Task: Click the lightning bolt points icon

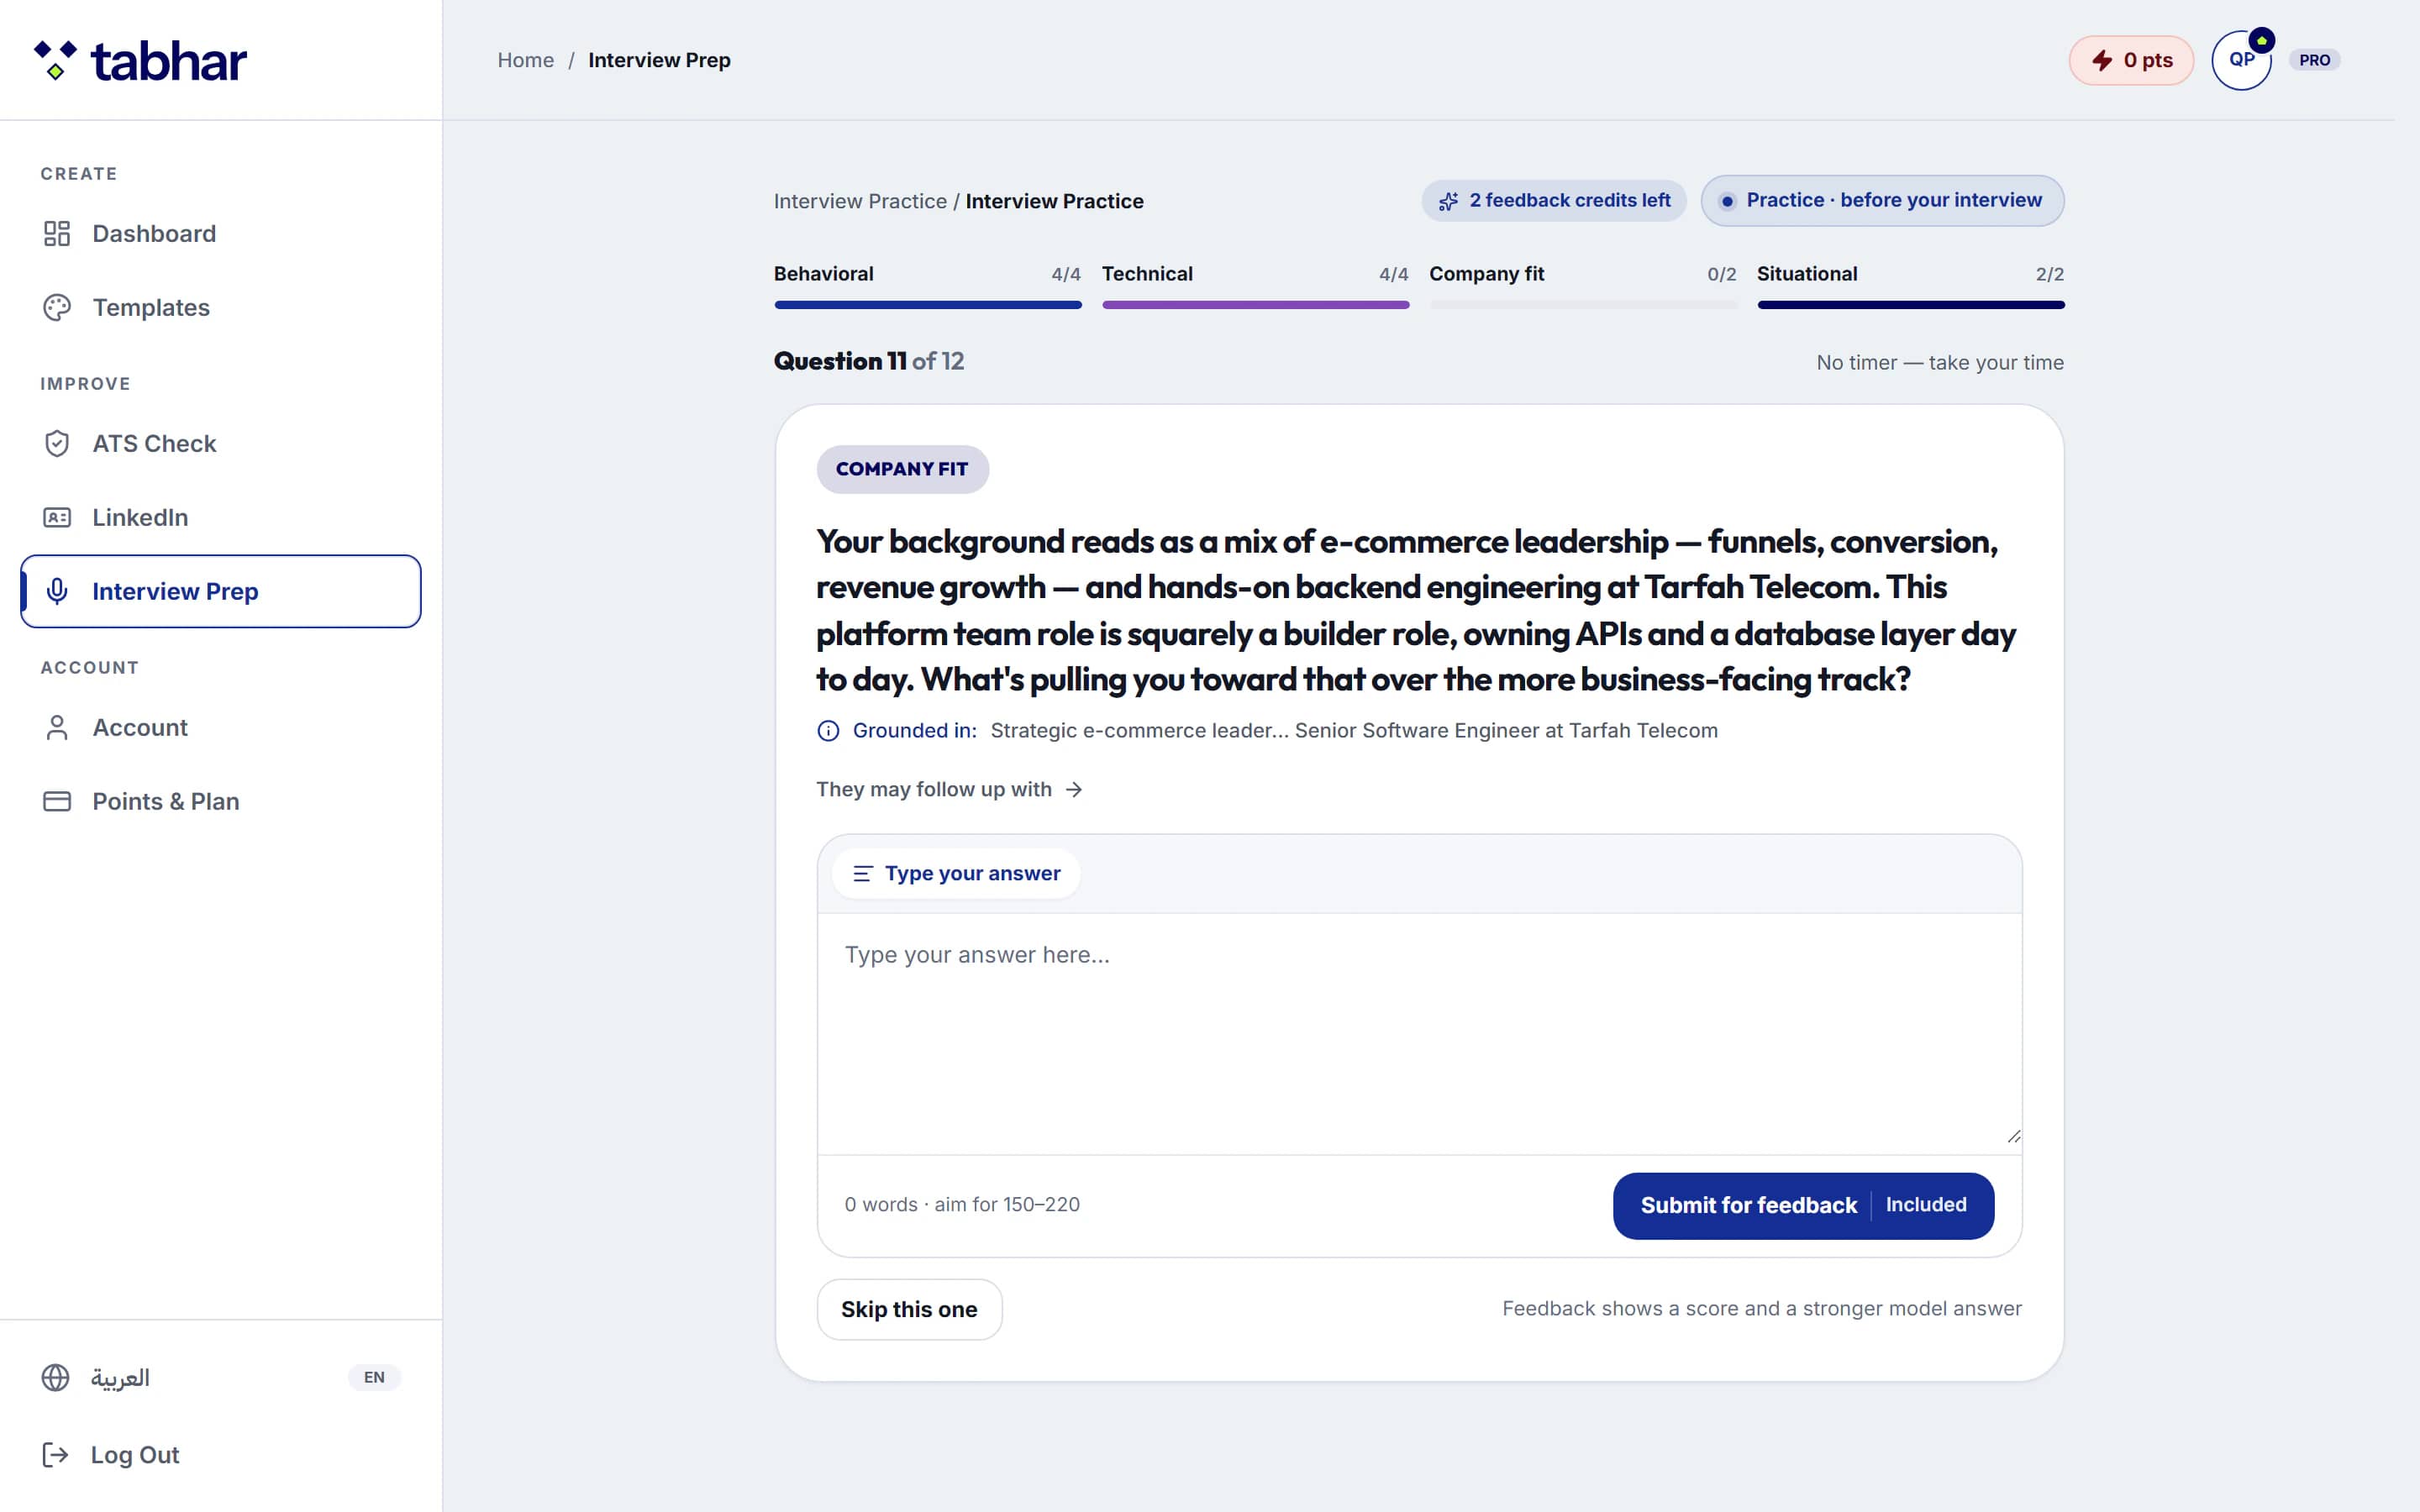Action: click(x=2102, y=60)
